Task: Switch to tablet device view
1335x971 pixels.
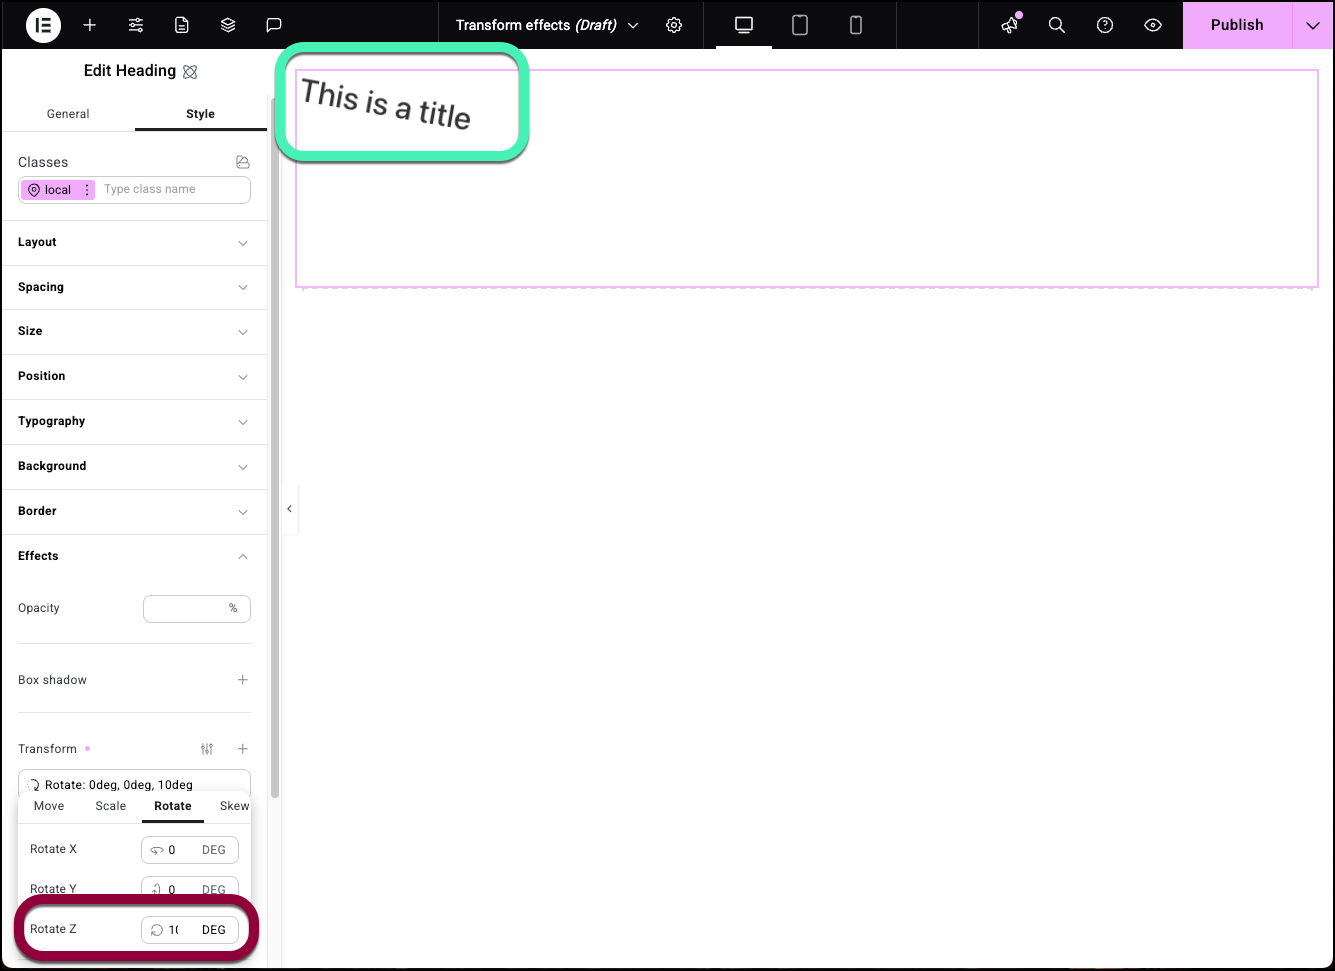Action: pyautogui.click(x=800, y=25)
